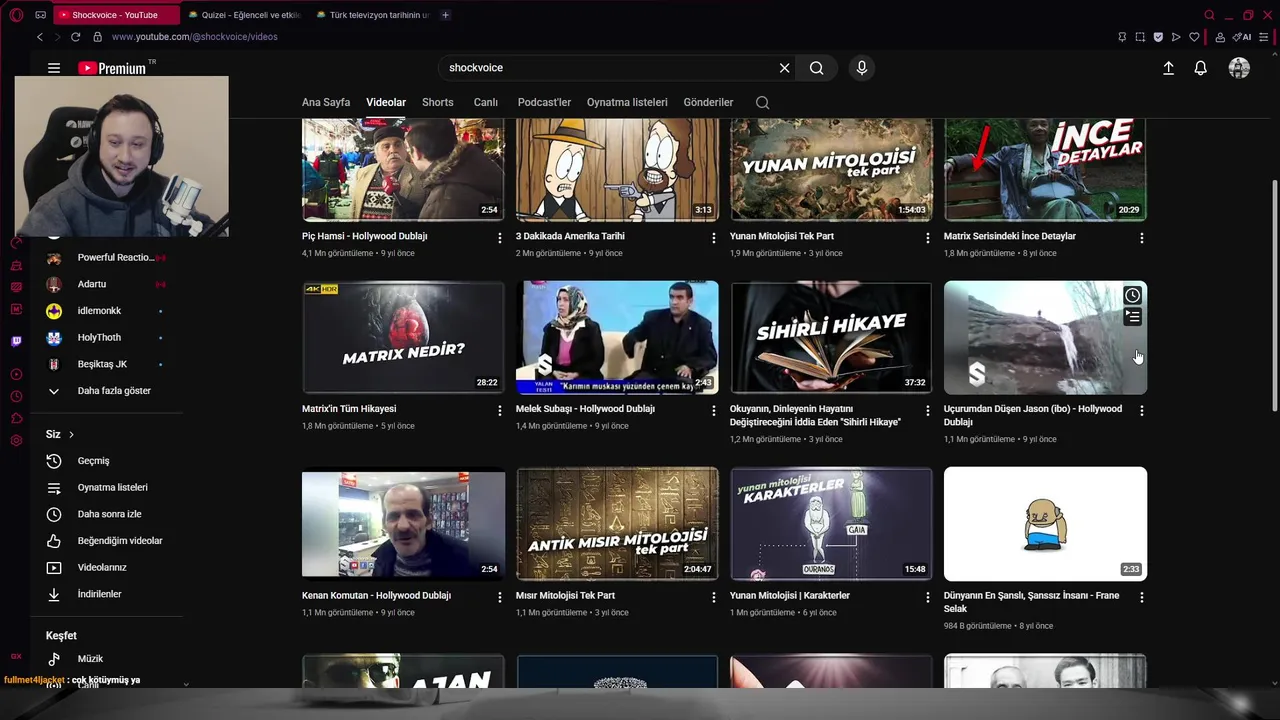
Task: Switch to Ana Sayfa channel tab
Action: pos(326,102)
